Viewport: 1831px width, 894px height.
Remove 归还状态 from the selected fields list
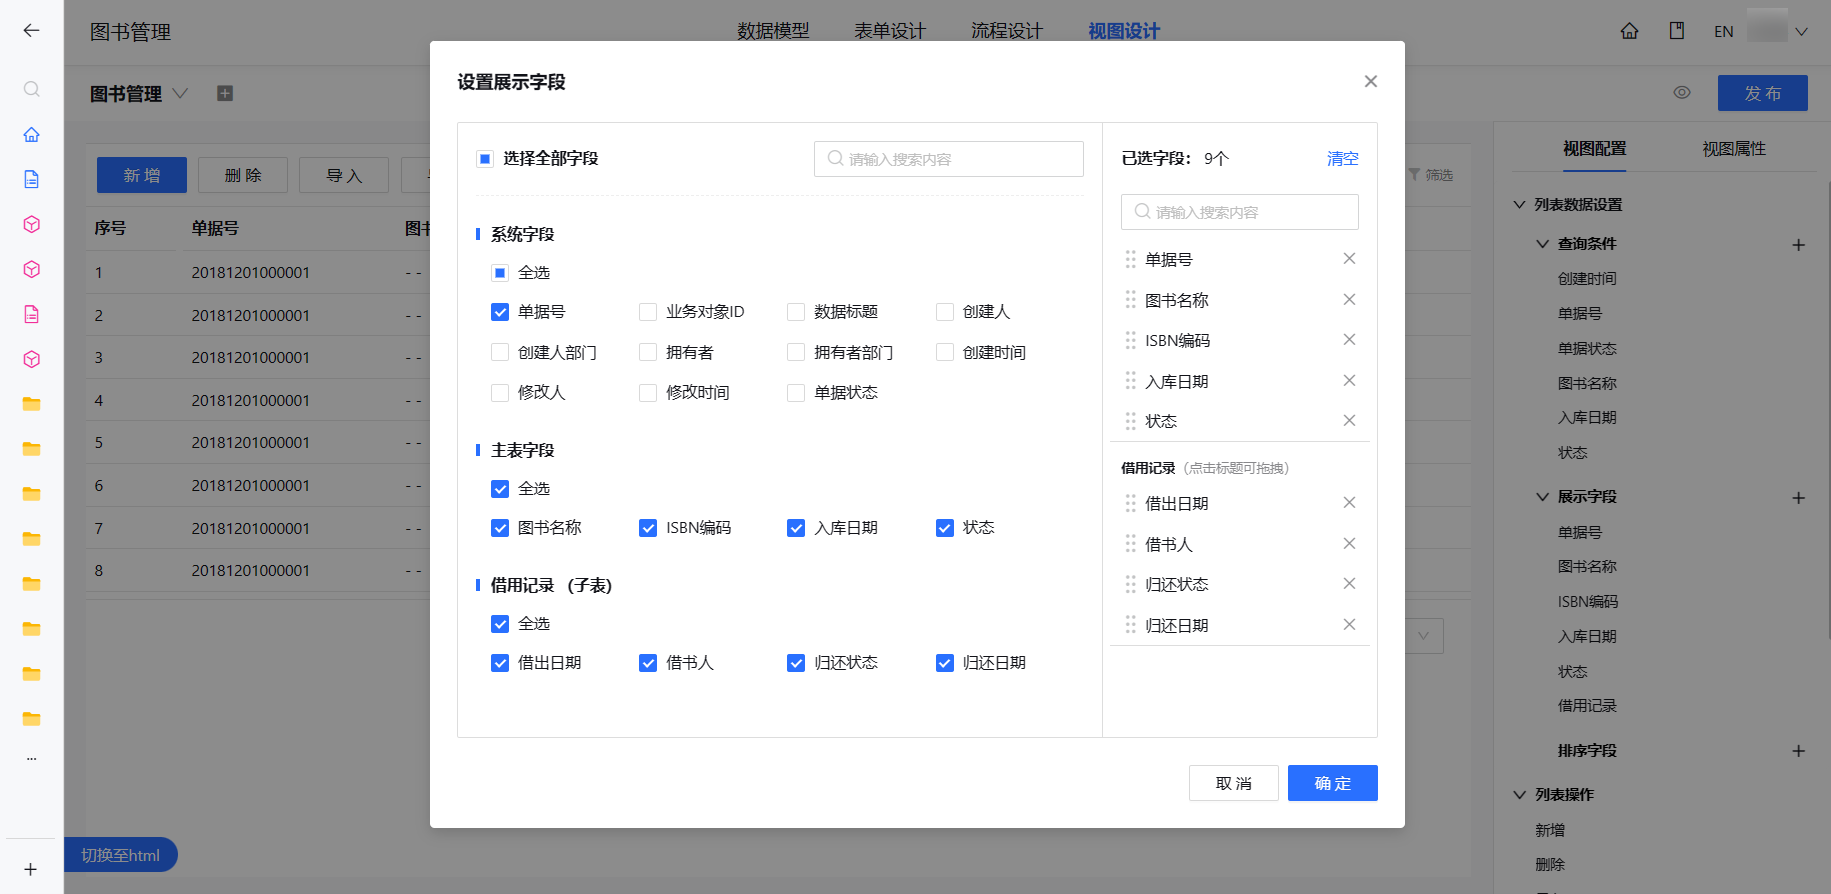coord(1349,584)
